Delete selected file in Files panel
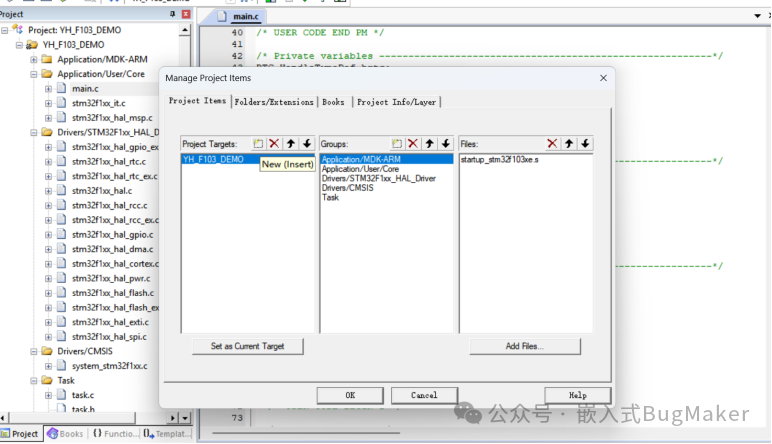The width and height of the screenshot is (772, 444). tap(552, 144)
